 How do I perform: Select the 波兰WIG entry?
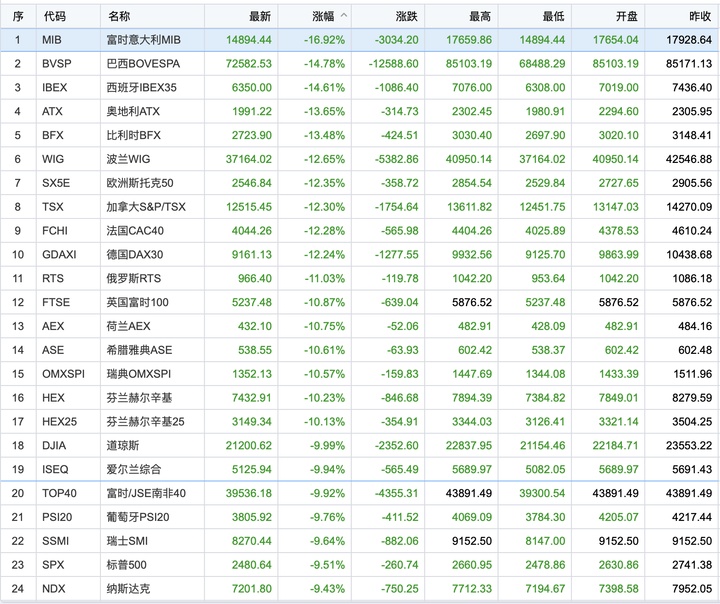pyautogui.click(x=128, y=159)
